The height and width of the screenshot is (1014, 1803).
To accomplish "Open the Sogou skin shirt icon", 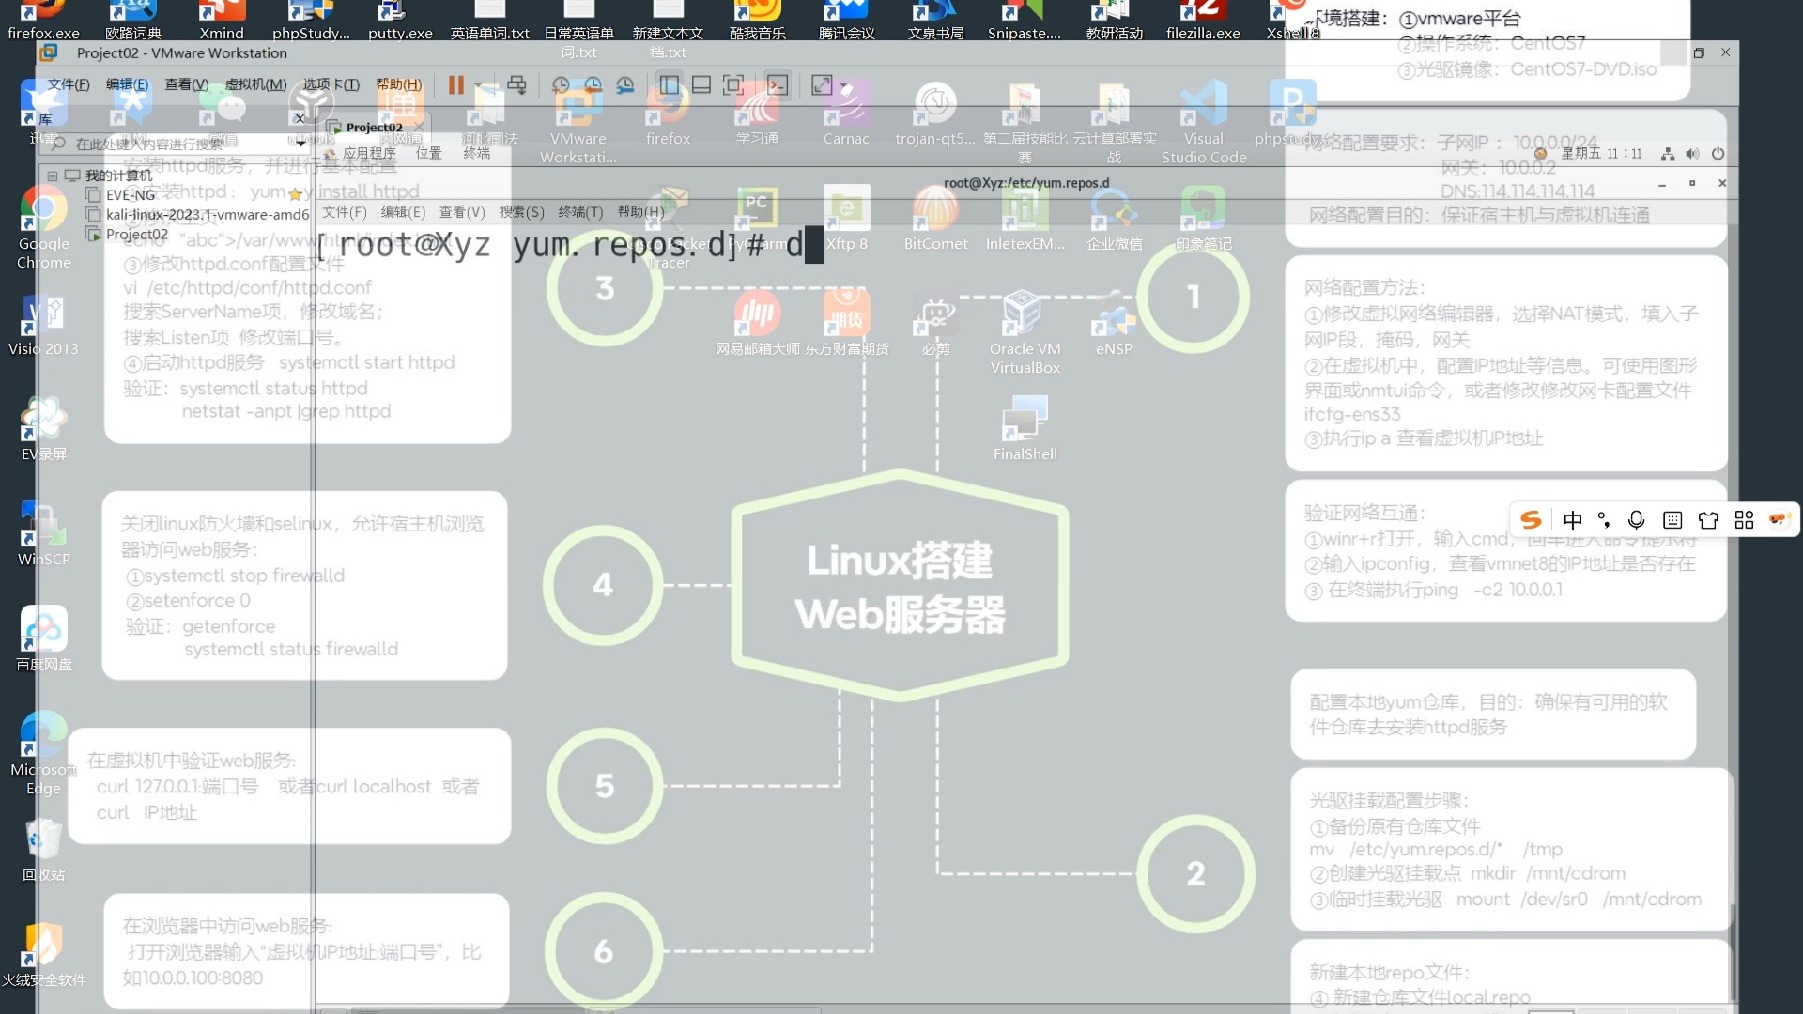I will [x=1708, y=520].
